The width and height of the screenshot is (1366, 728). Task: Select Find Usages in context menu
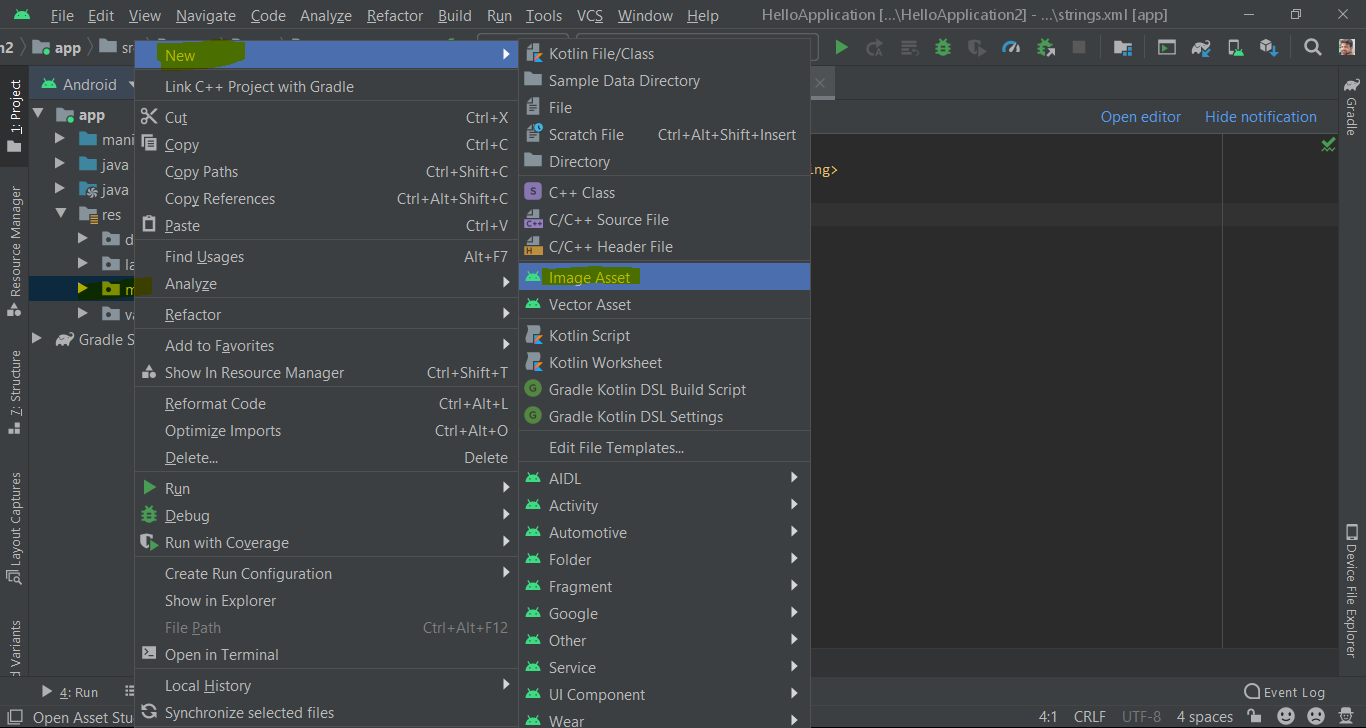(326, 256)
